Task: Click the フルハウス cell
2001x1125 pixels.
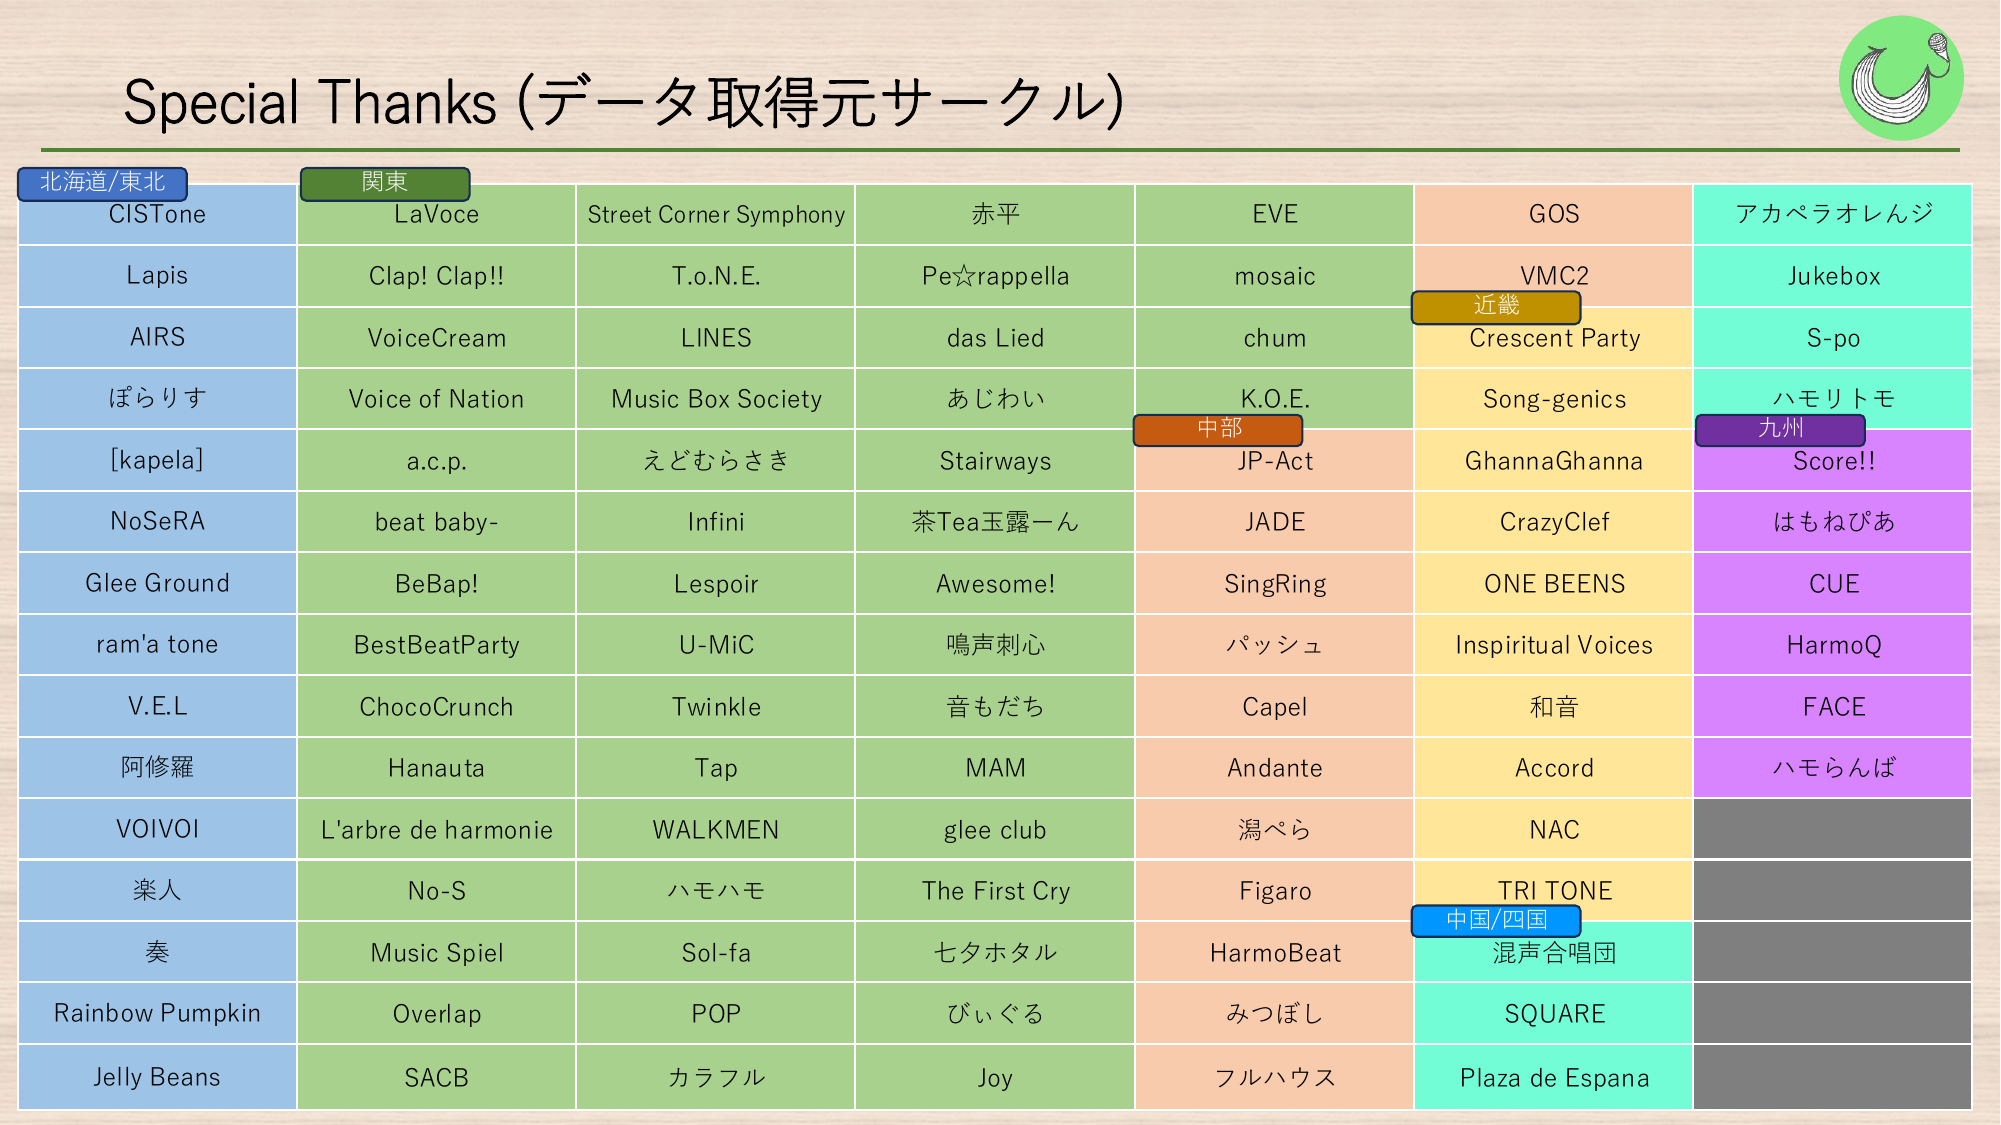Action: (1275, 1077)
